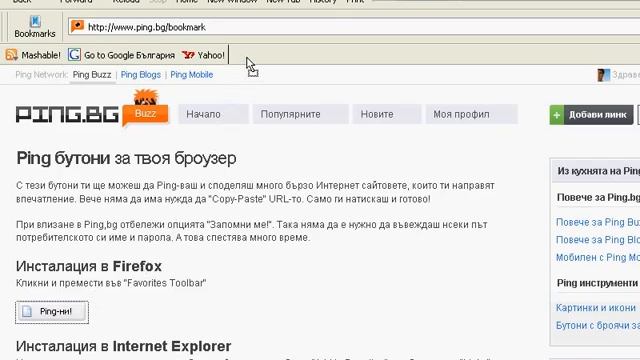Open the Популярните tab

click(300, 114)
